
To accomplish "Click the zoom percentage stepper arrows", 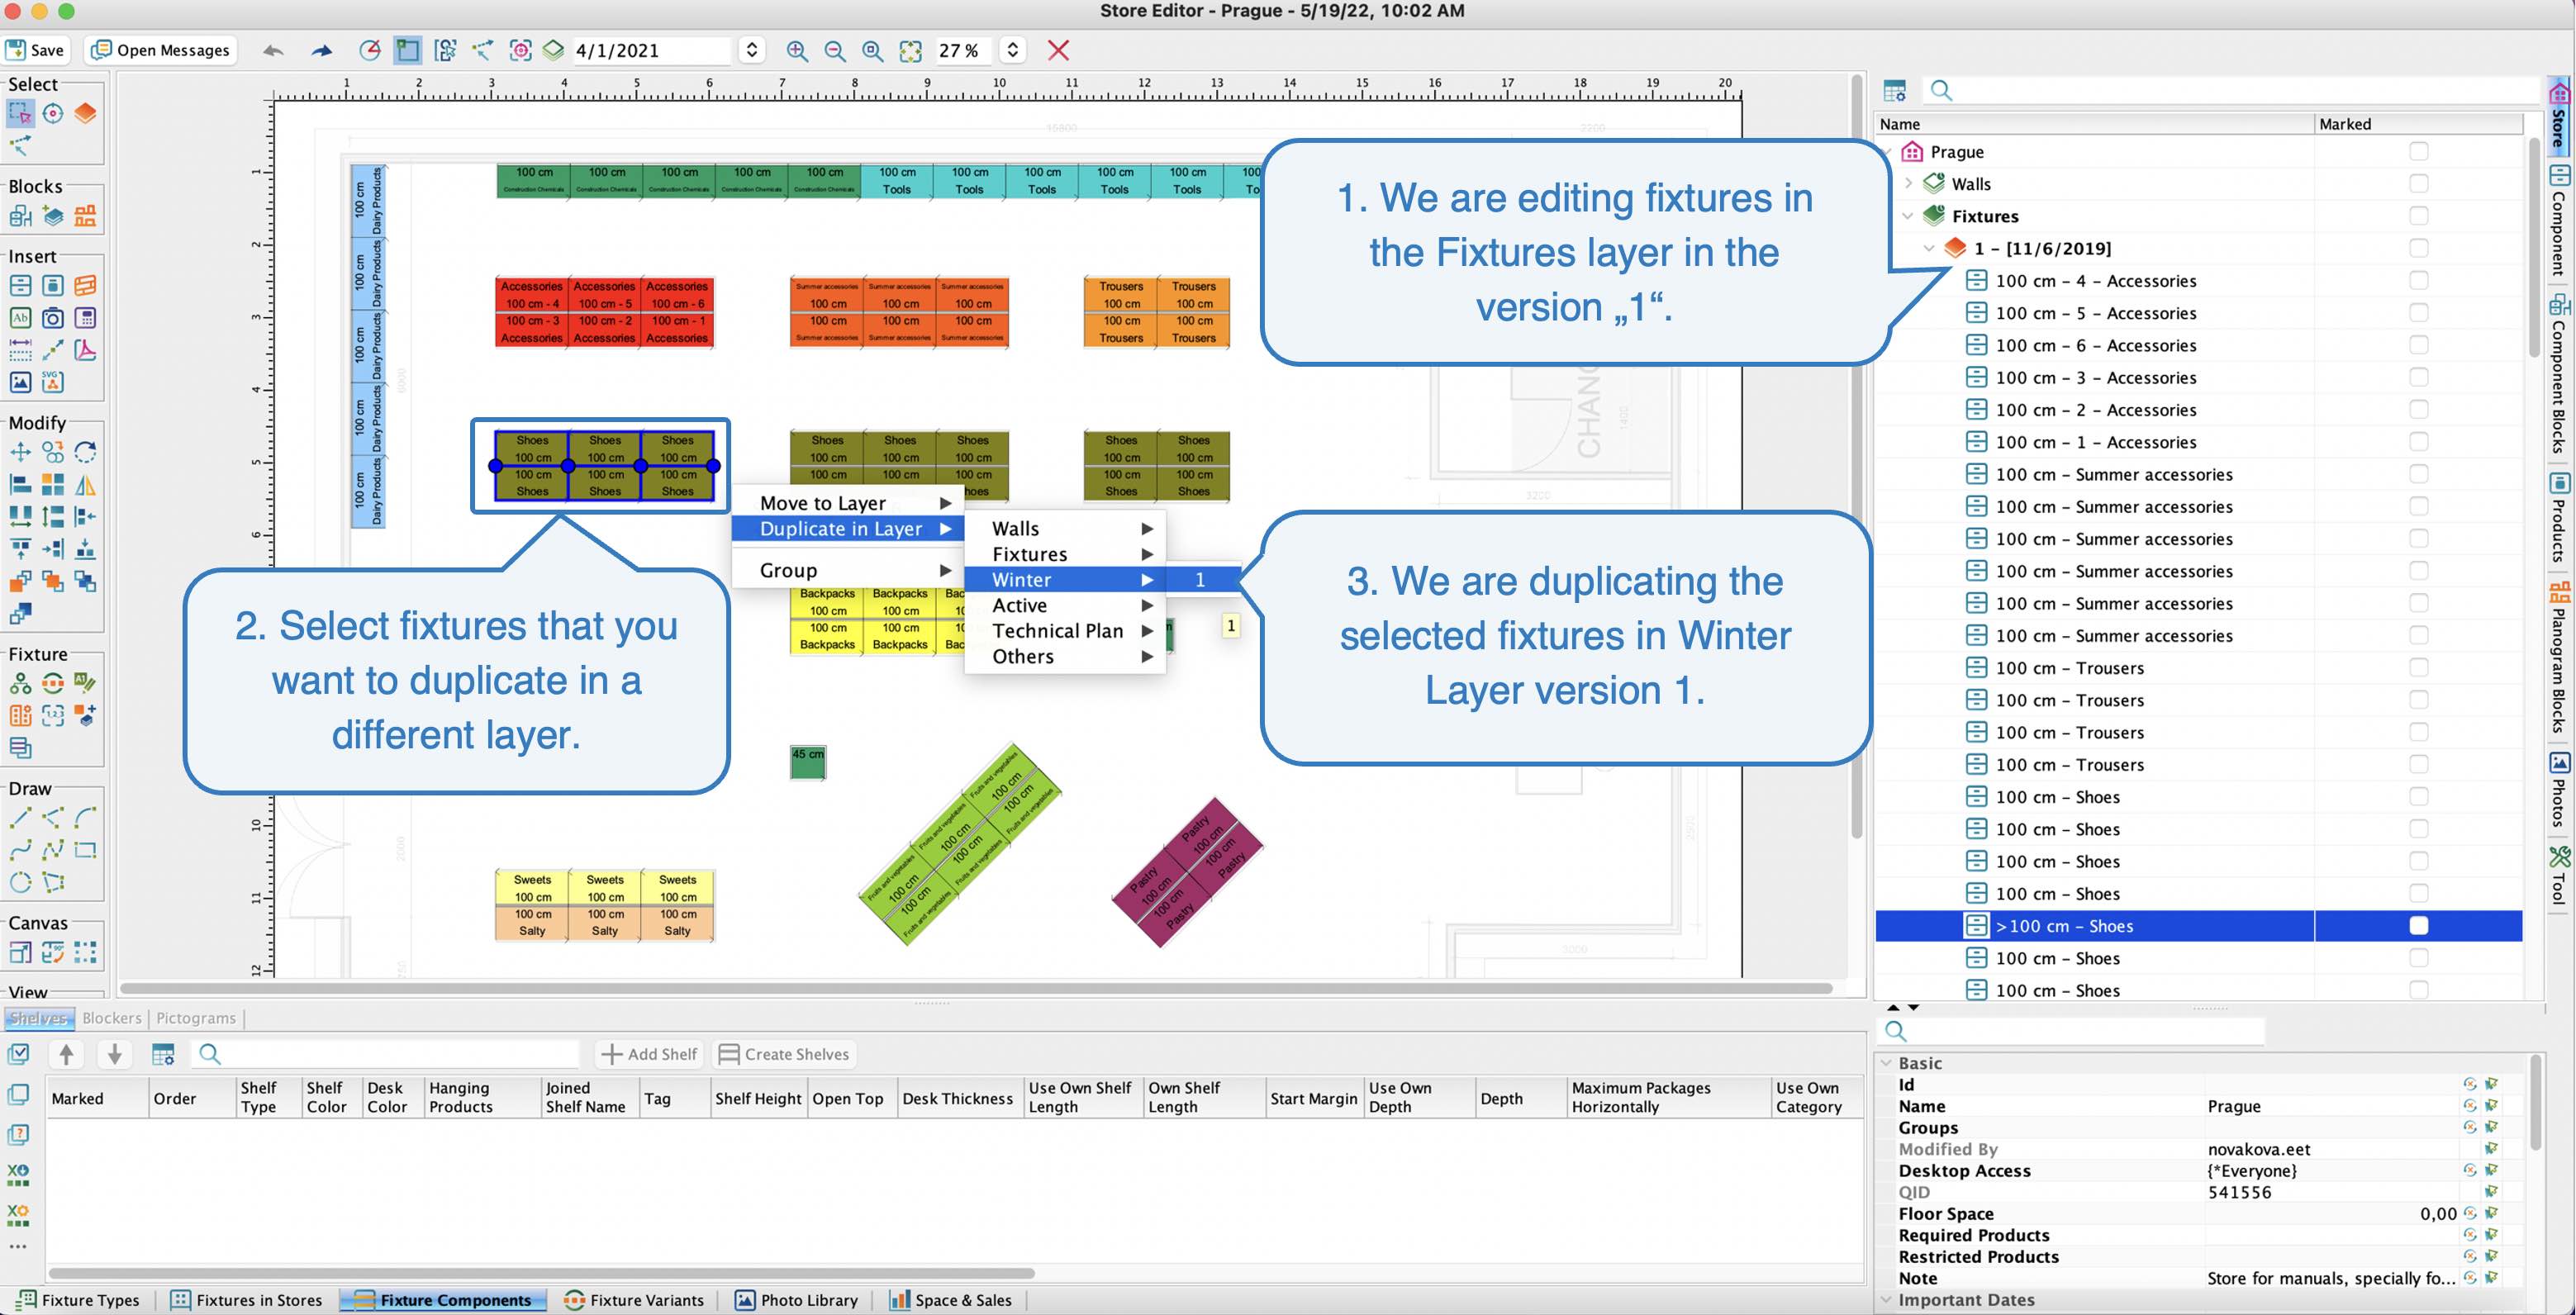I will pos(1012,50).
